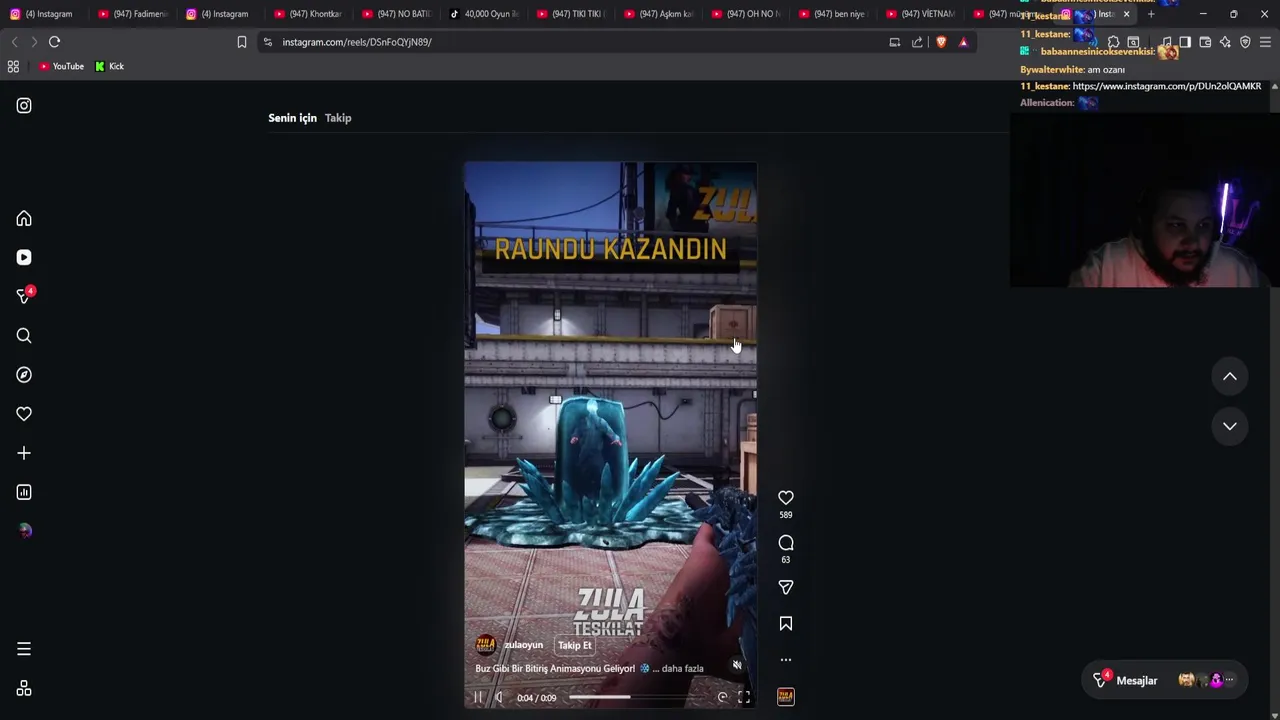Open Notifications heart icon in sidebar
1280x720 pixels.
click(x=24, y=414)
